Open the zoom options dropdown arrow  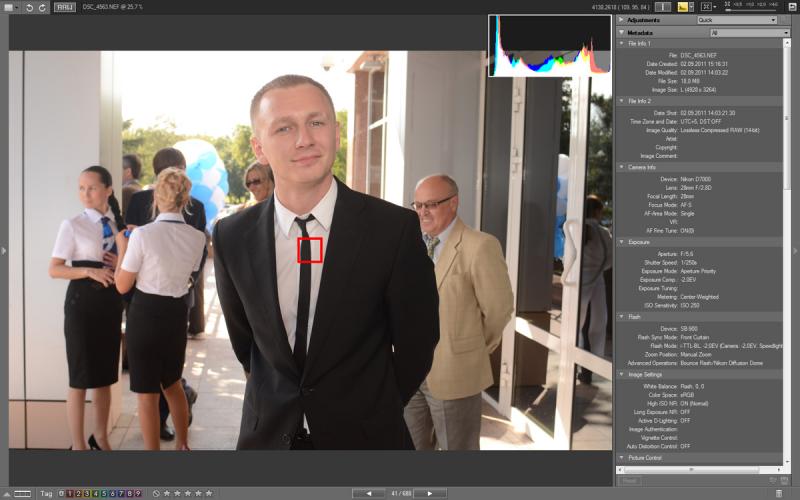[x=715, y=7]
